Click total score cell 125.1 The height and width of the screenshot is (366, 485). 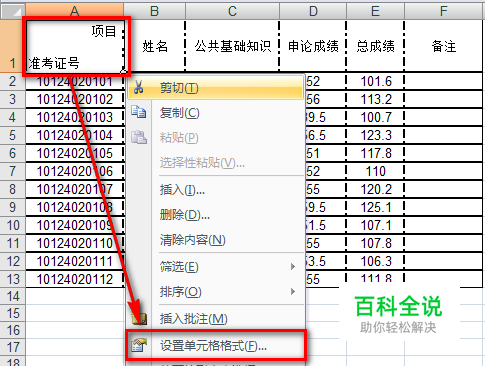pos(375,207)
